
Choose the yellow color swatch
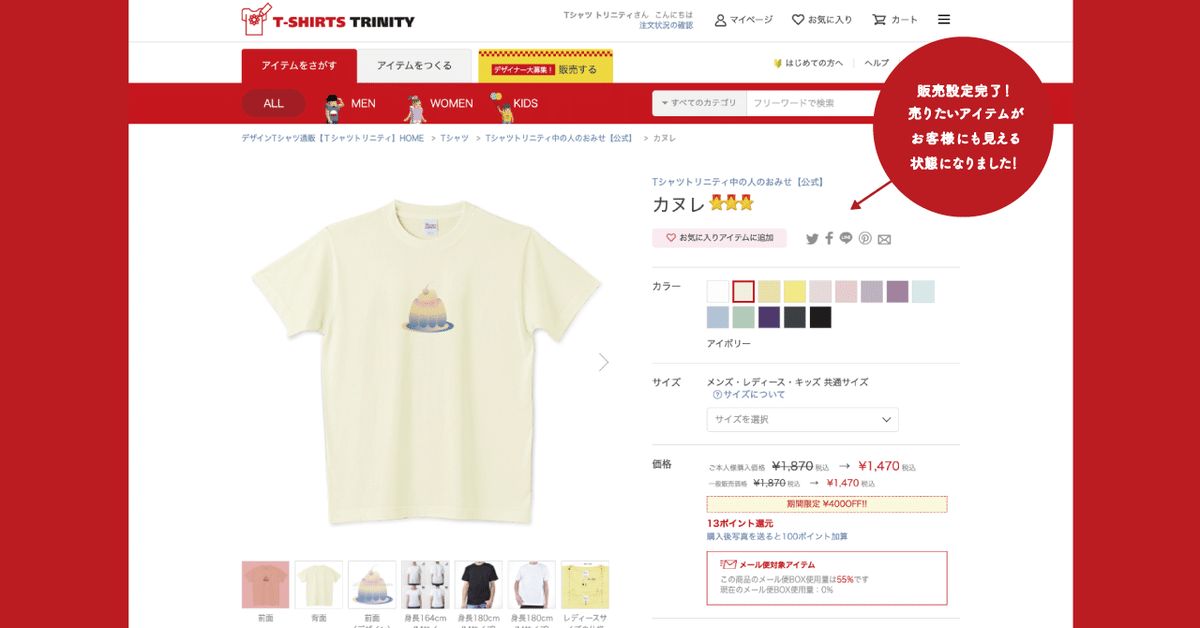click(795, 292)
